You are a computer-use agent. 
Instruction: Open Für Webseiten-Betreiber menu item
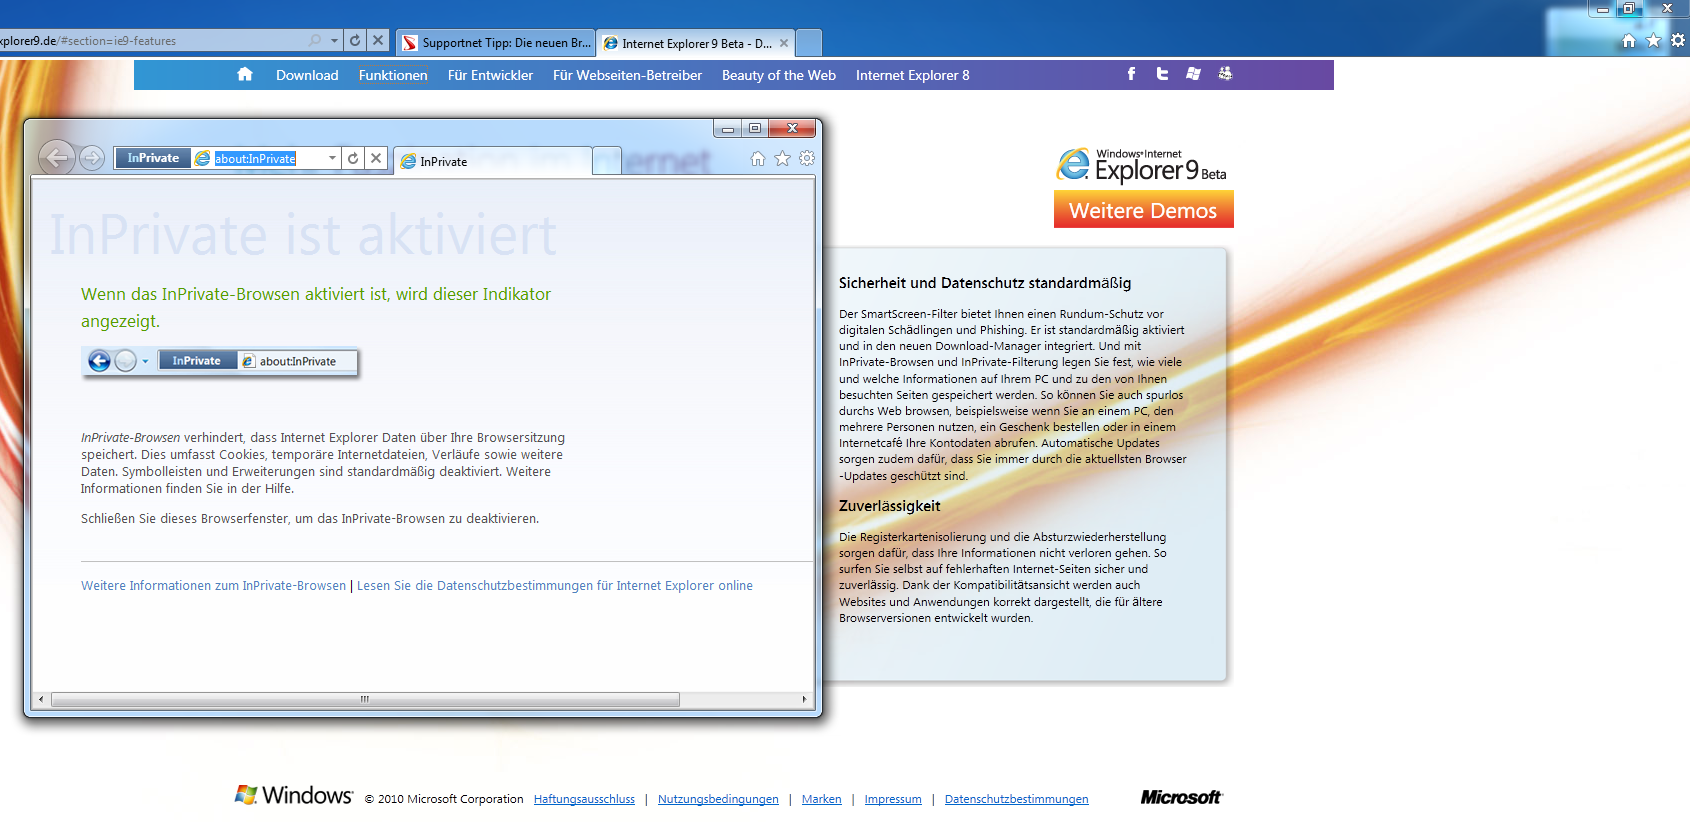tap(627, 75)
